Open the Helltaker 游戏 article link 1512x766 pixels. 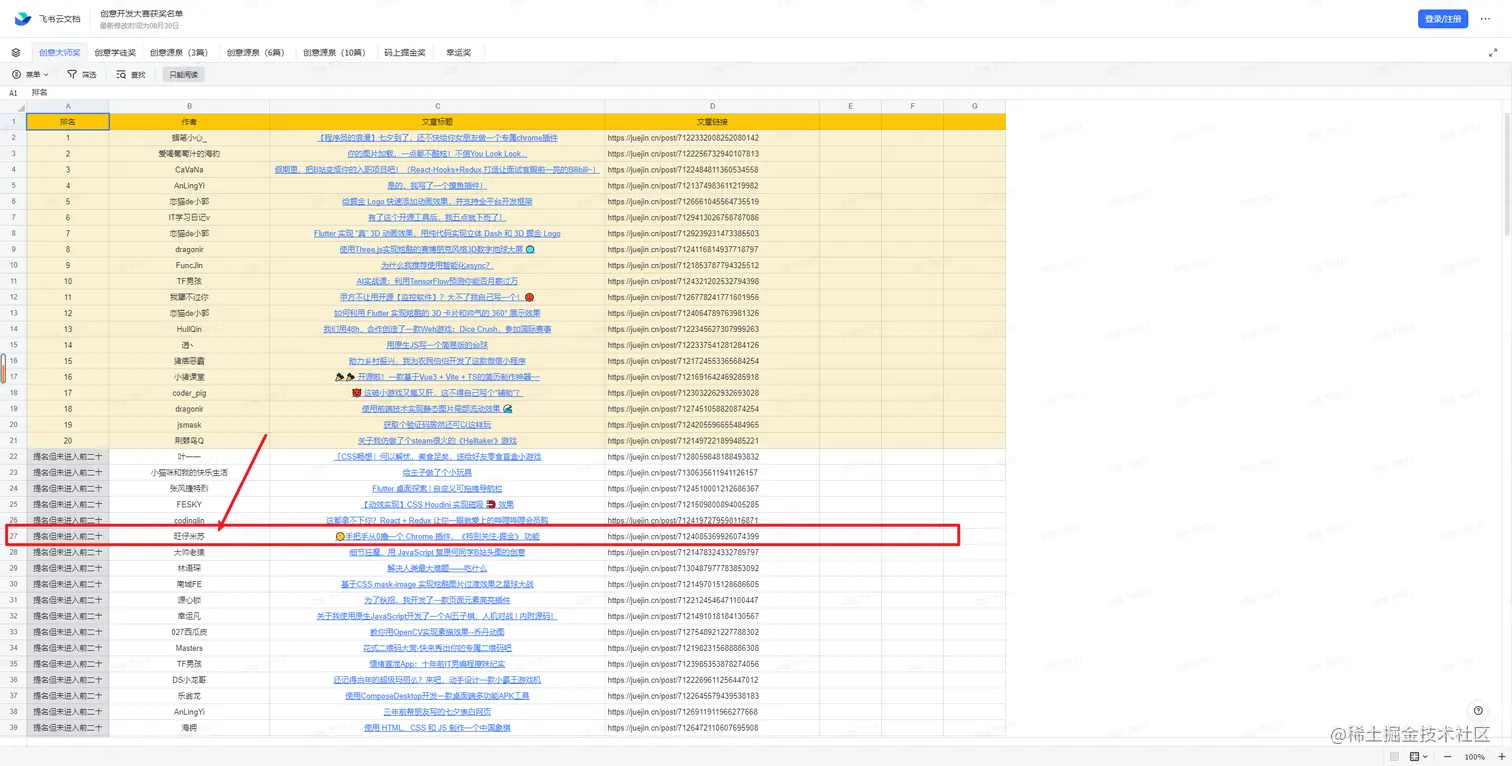[437, 441]
